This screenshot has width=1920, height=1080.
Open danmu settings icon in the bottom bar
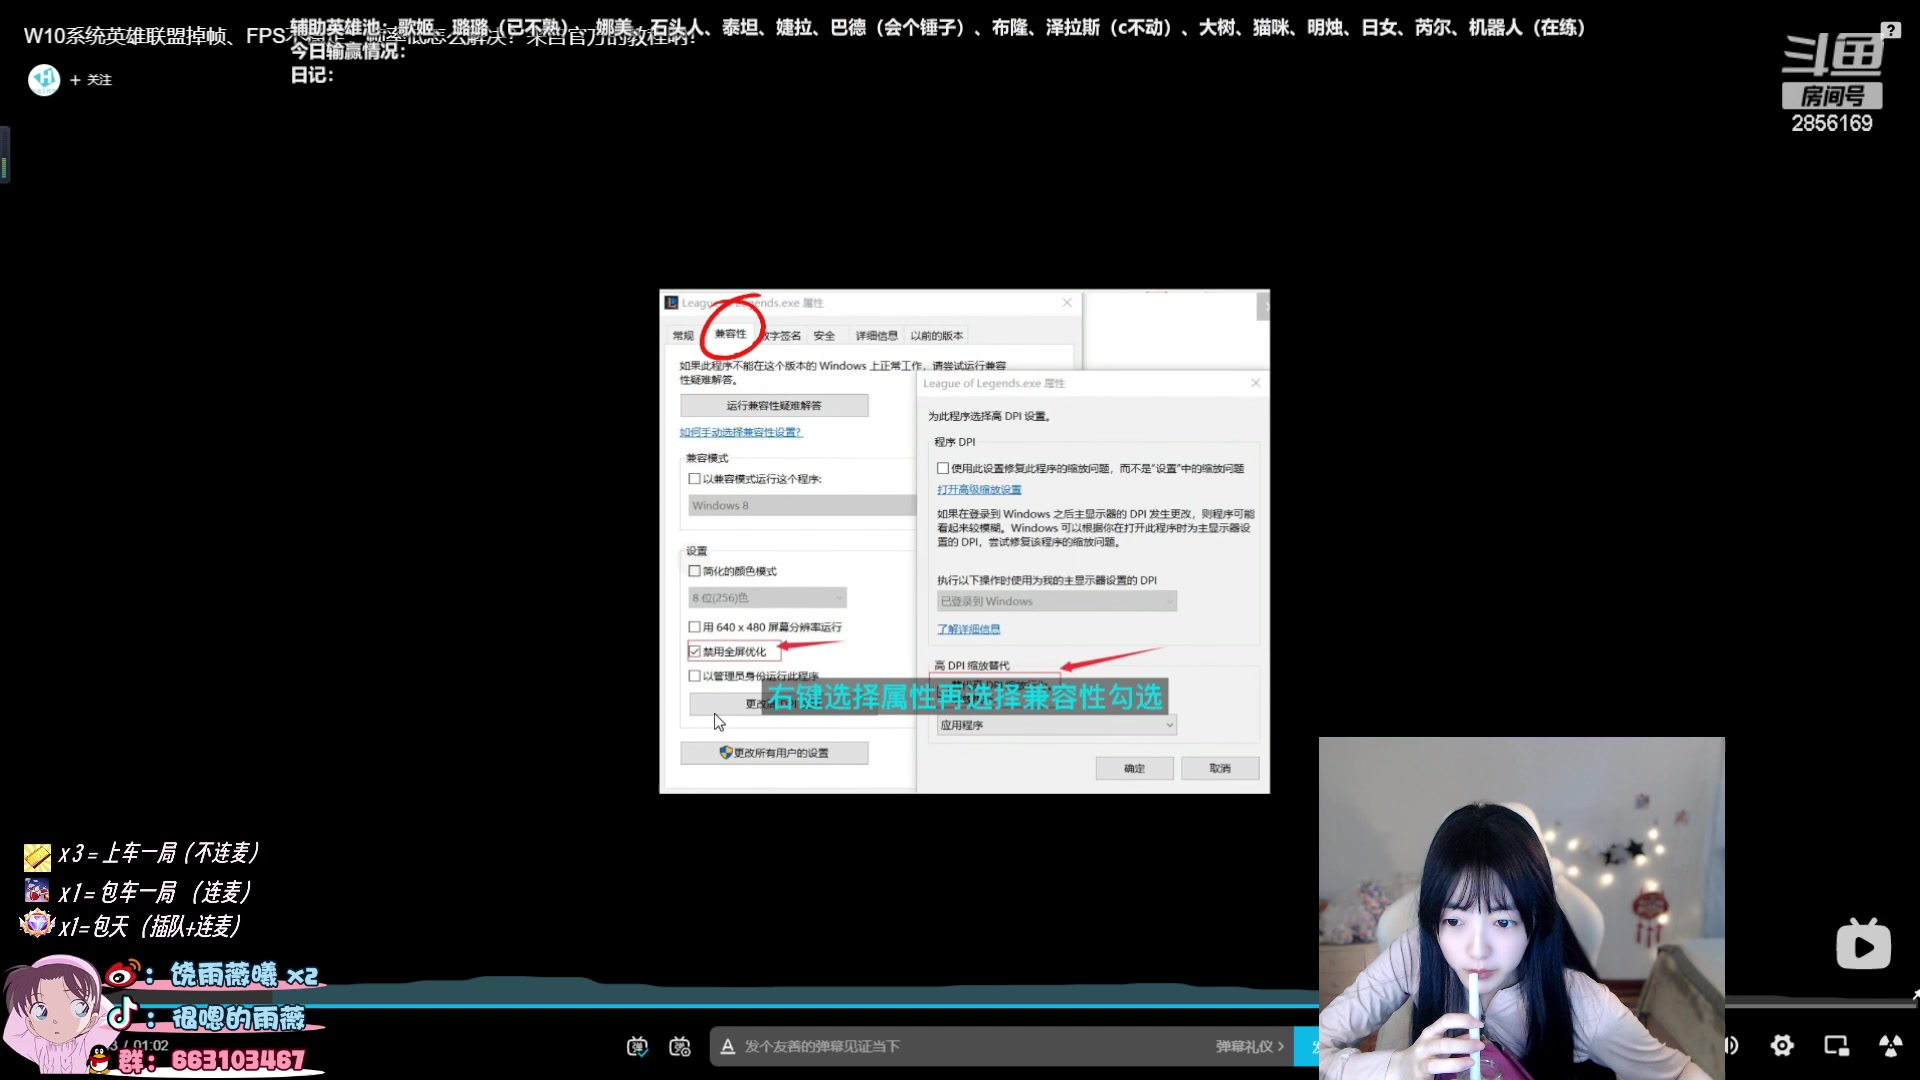coord(680,1046)
